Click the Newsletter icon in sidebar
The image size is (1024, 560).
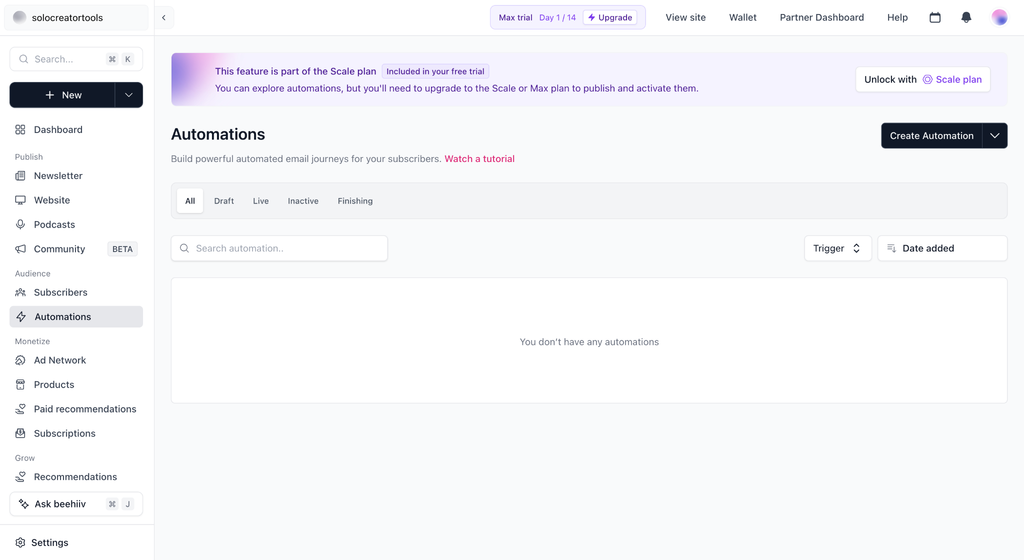(x=20, y=176)
